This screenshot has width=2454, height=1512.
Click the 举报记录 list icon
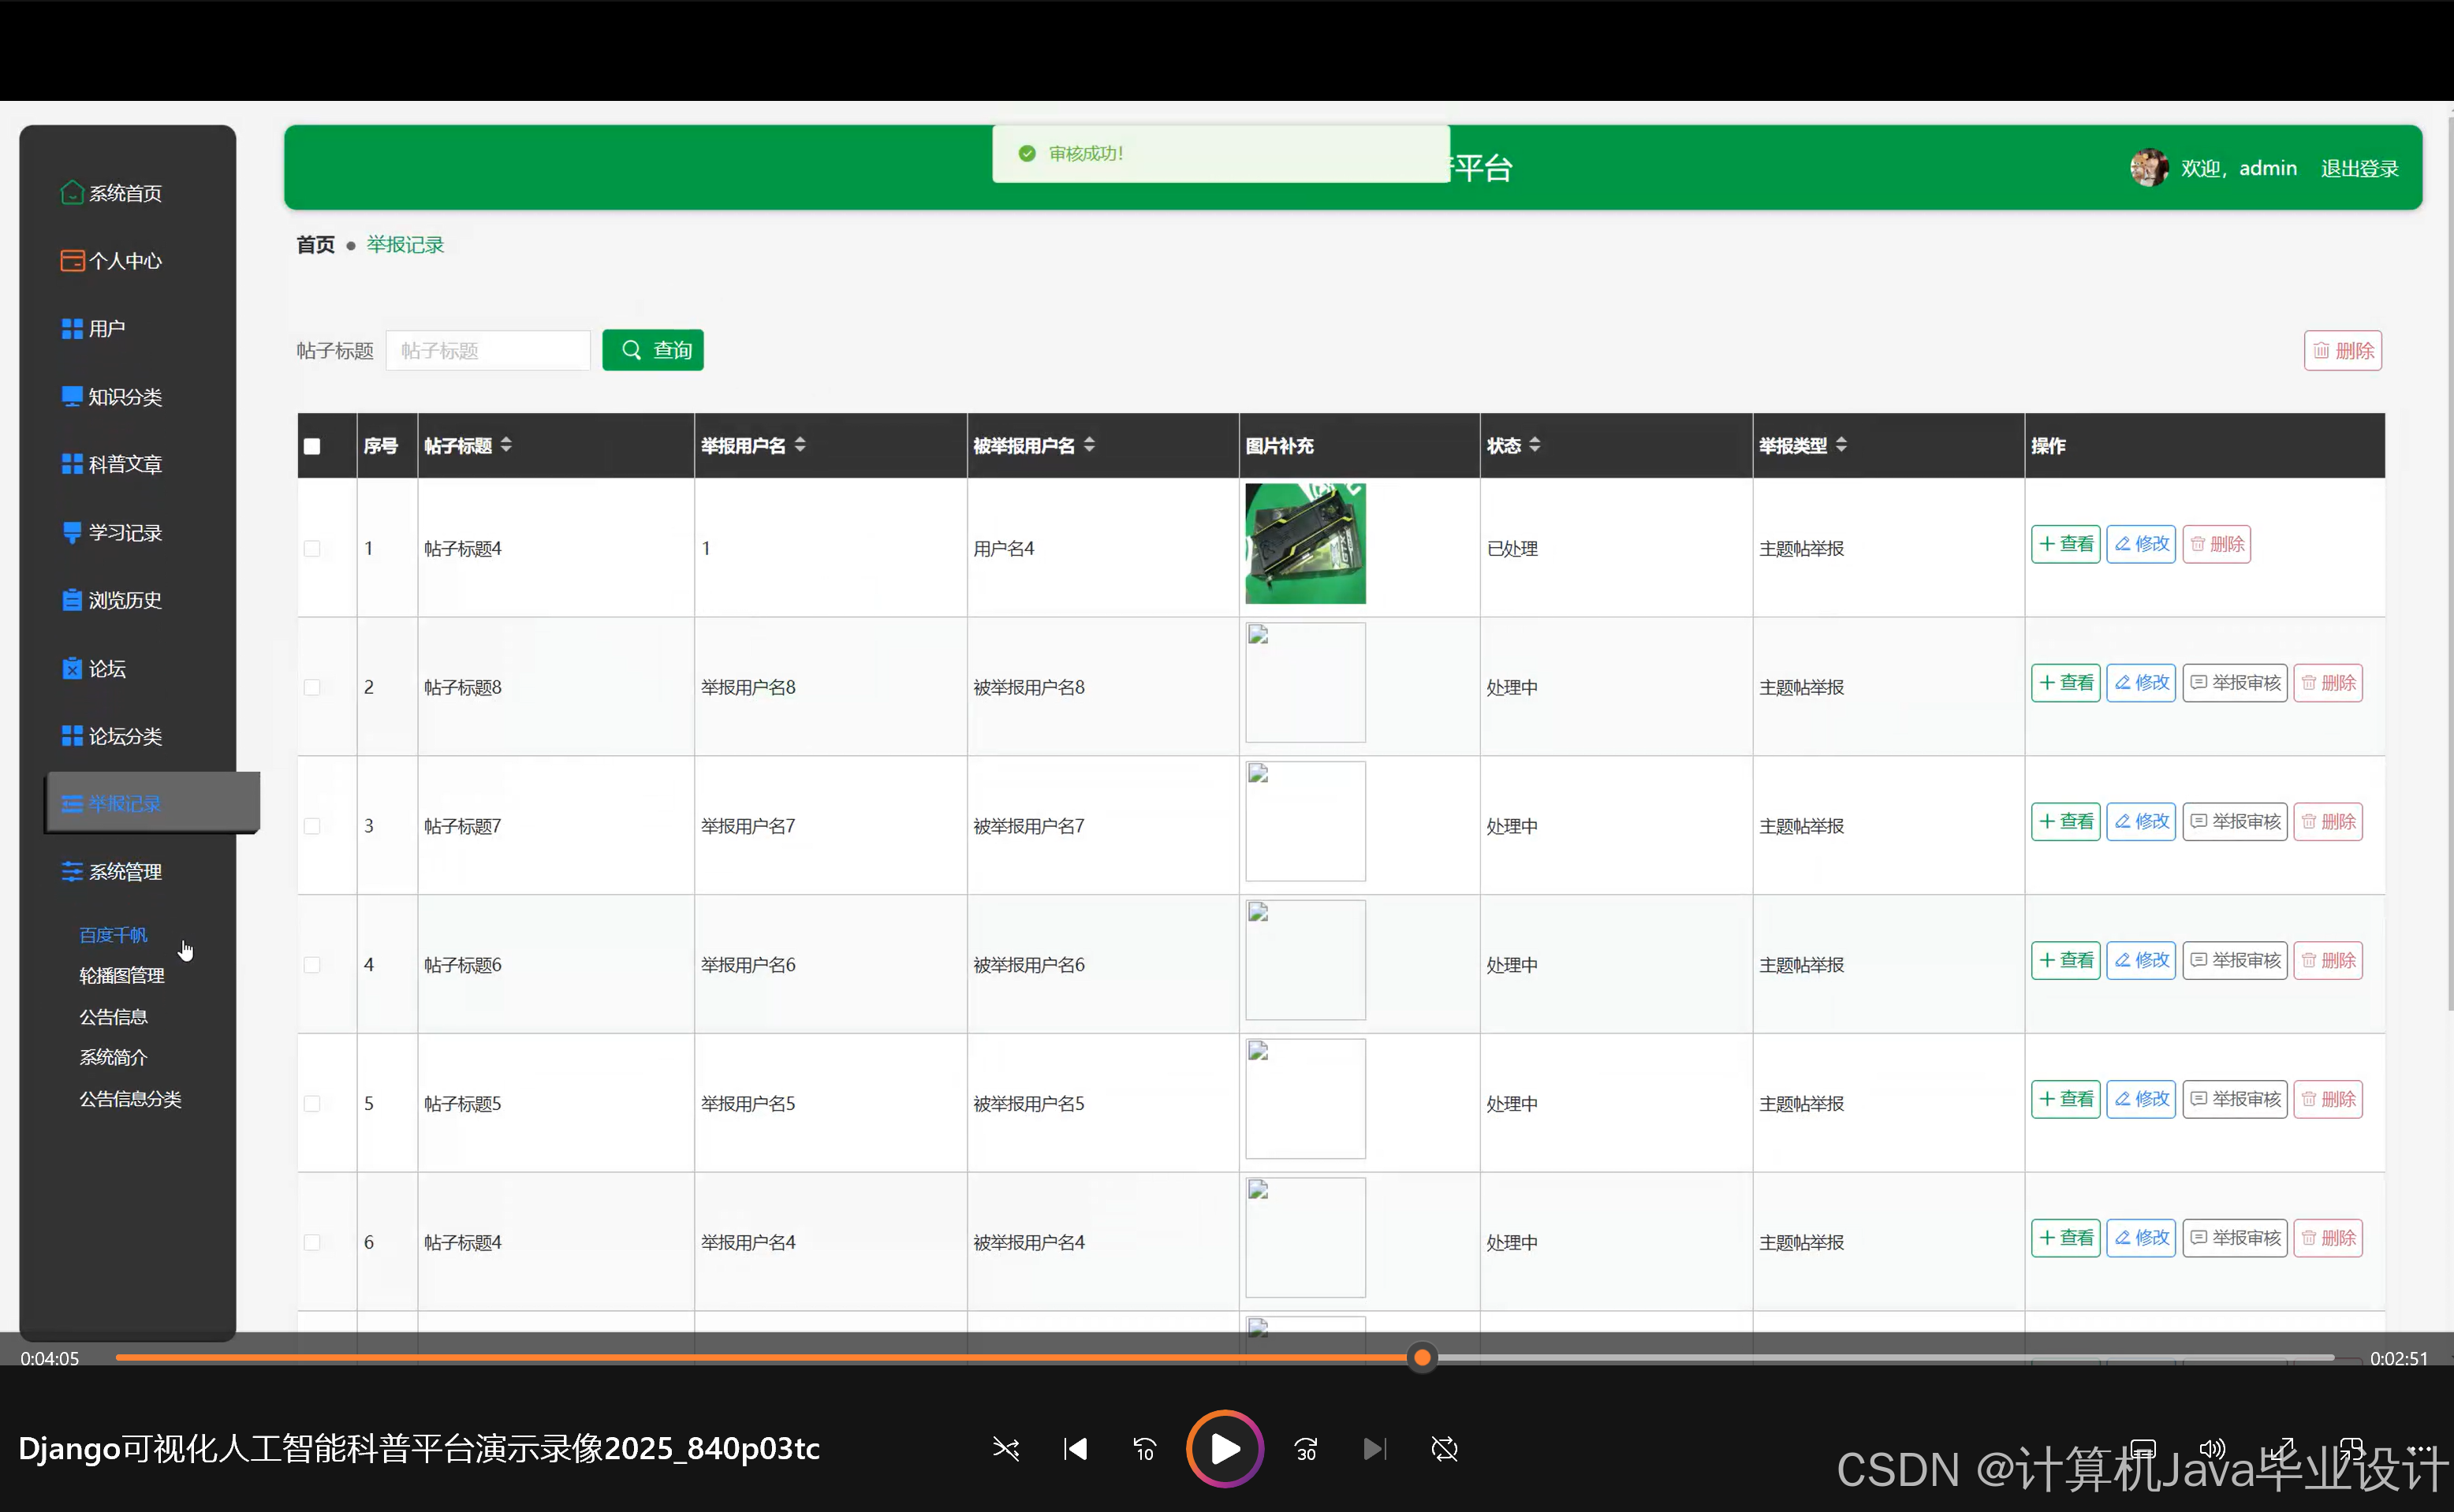(72, 803)
